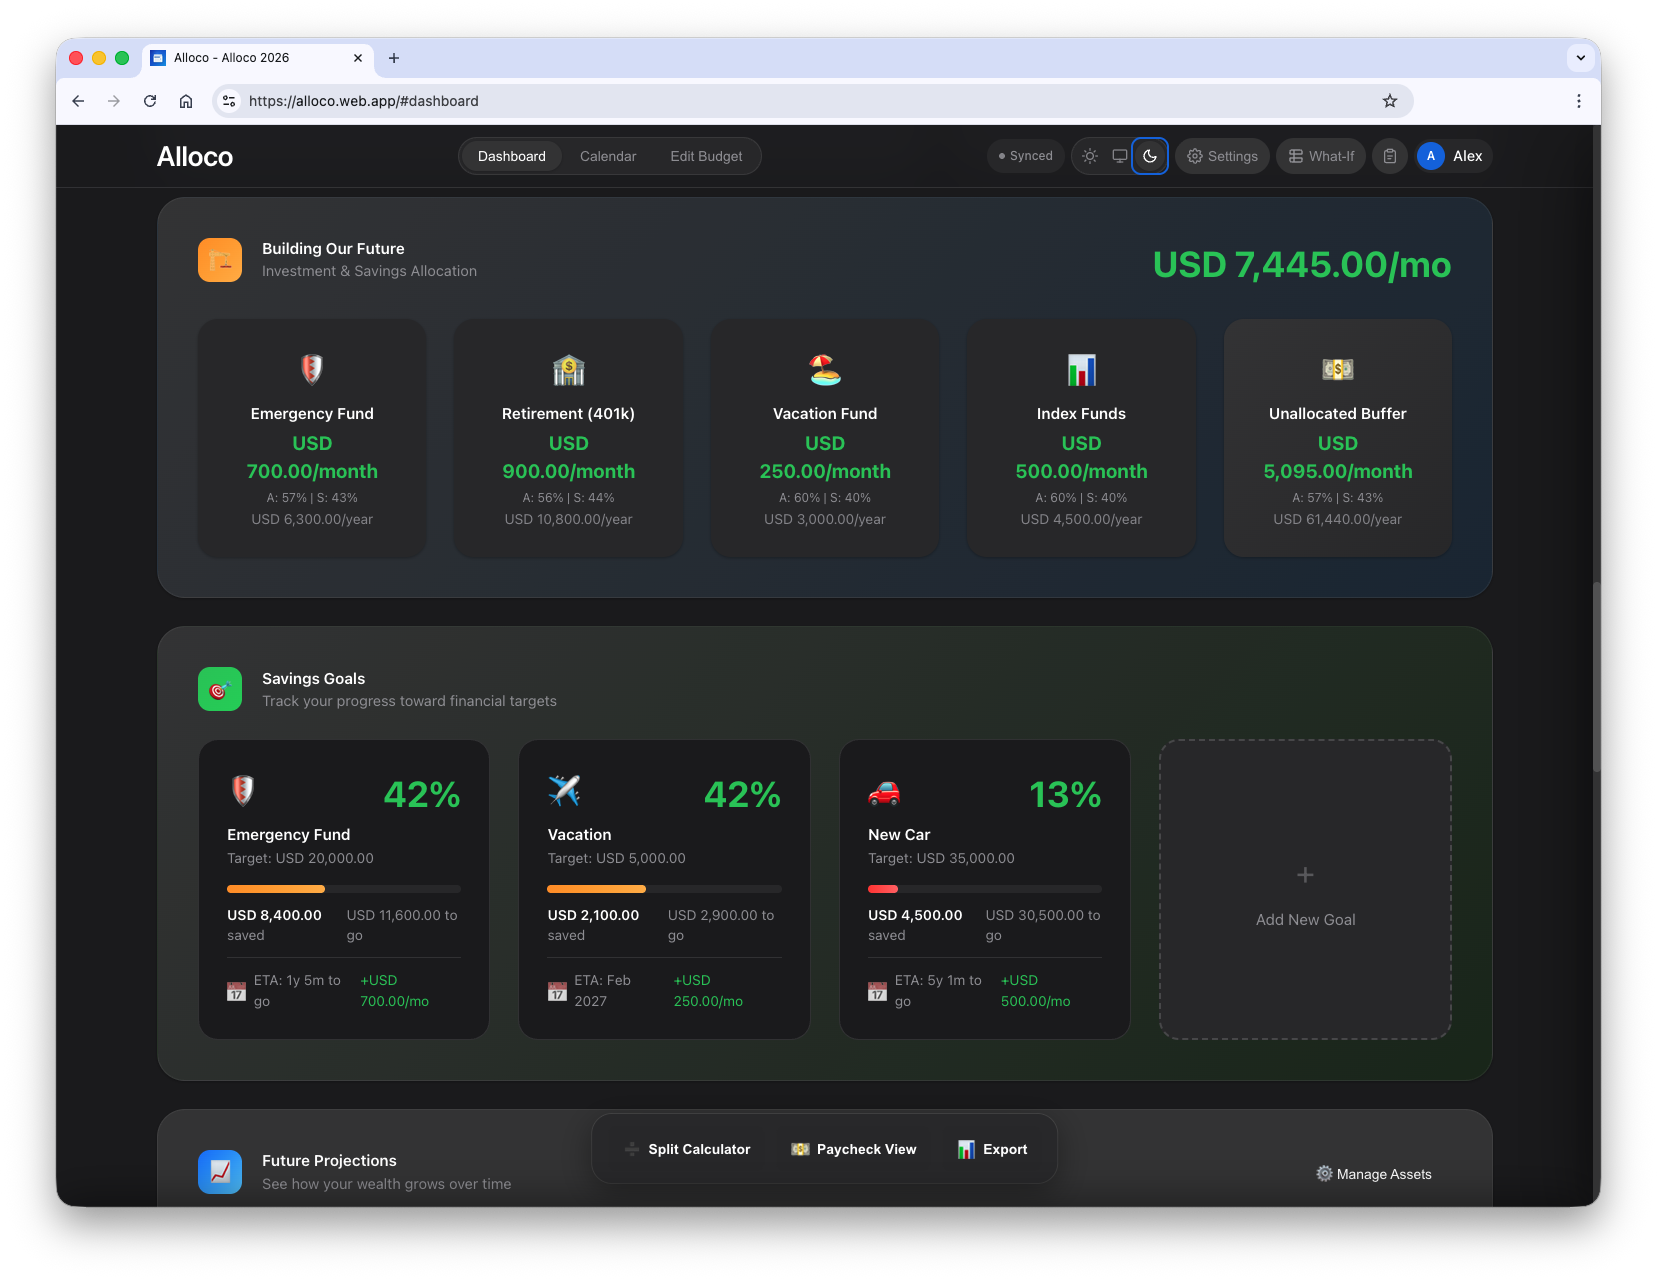Select the Index Funds allocation card

coord(1081,438)
